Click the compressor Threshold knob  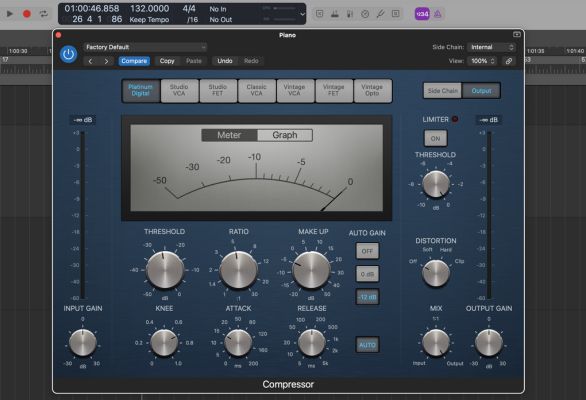[x=164, y=270]
